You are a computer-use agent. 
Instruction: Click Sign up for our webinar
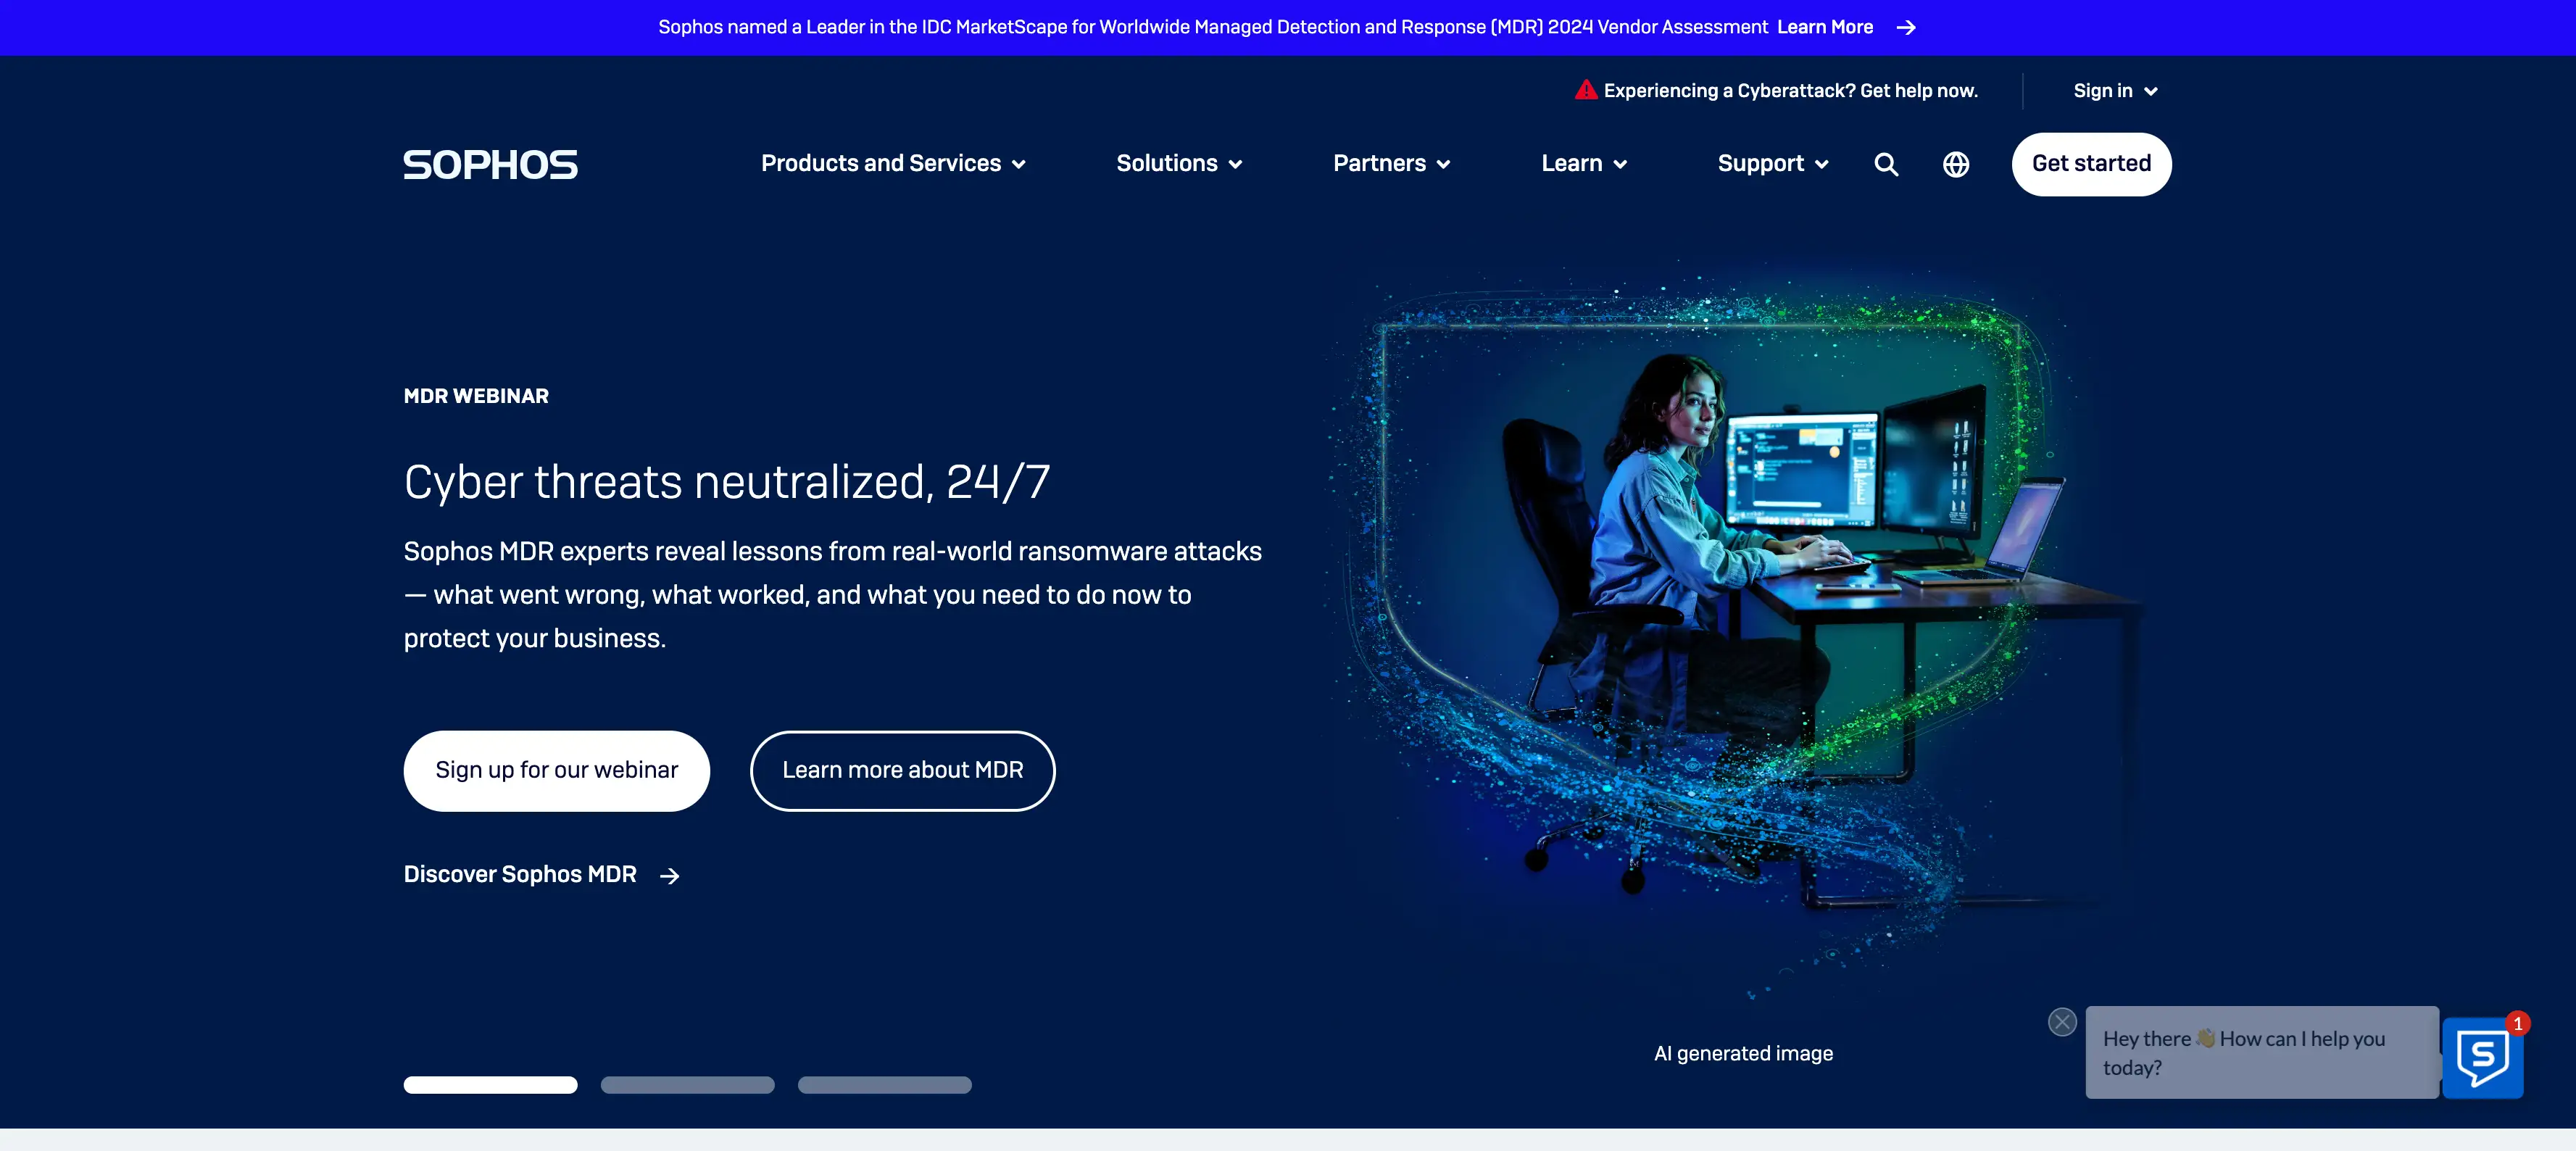click(556, 770)
